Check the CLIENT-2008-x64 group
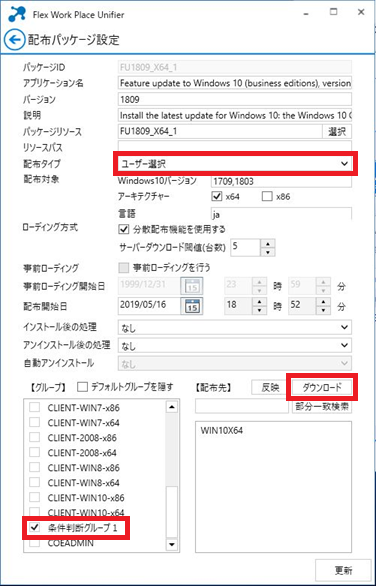Viewport: 376px width, 586px height. 34,453
